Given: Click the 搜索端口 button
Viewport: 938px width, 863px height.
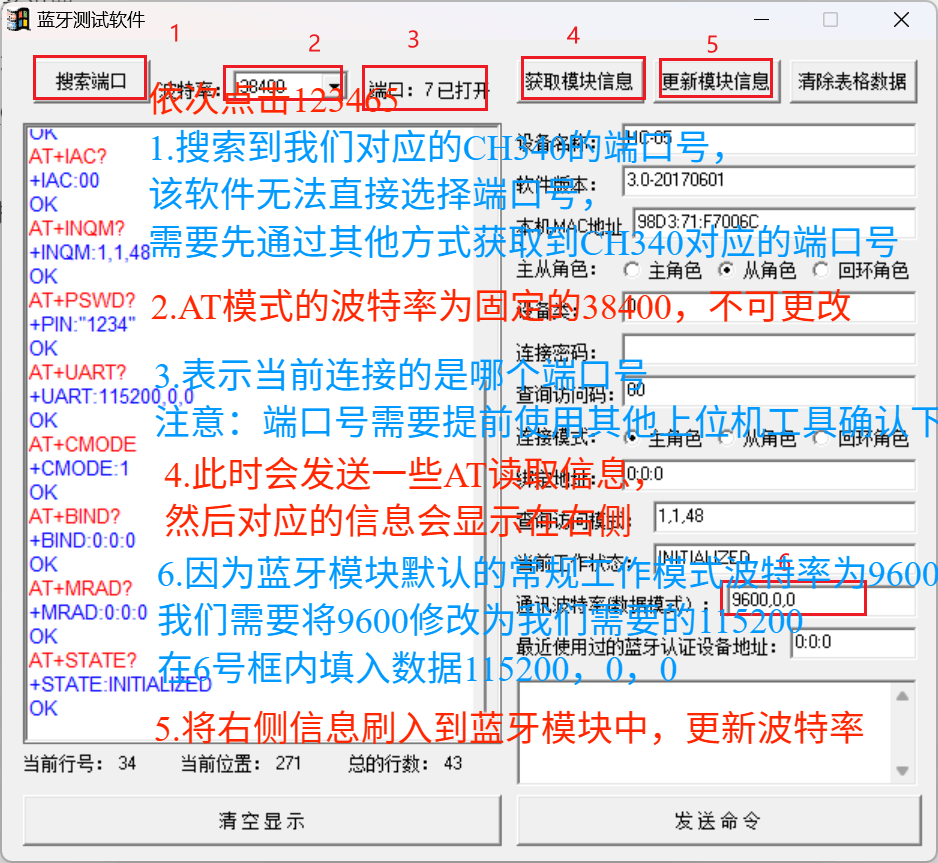Looking at the screenshot, I should point(90,81).
